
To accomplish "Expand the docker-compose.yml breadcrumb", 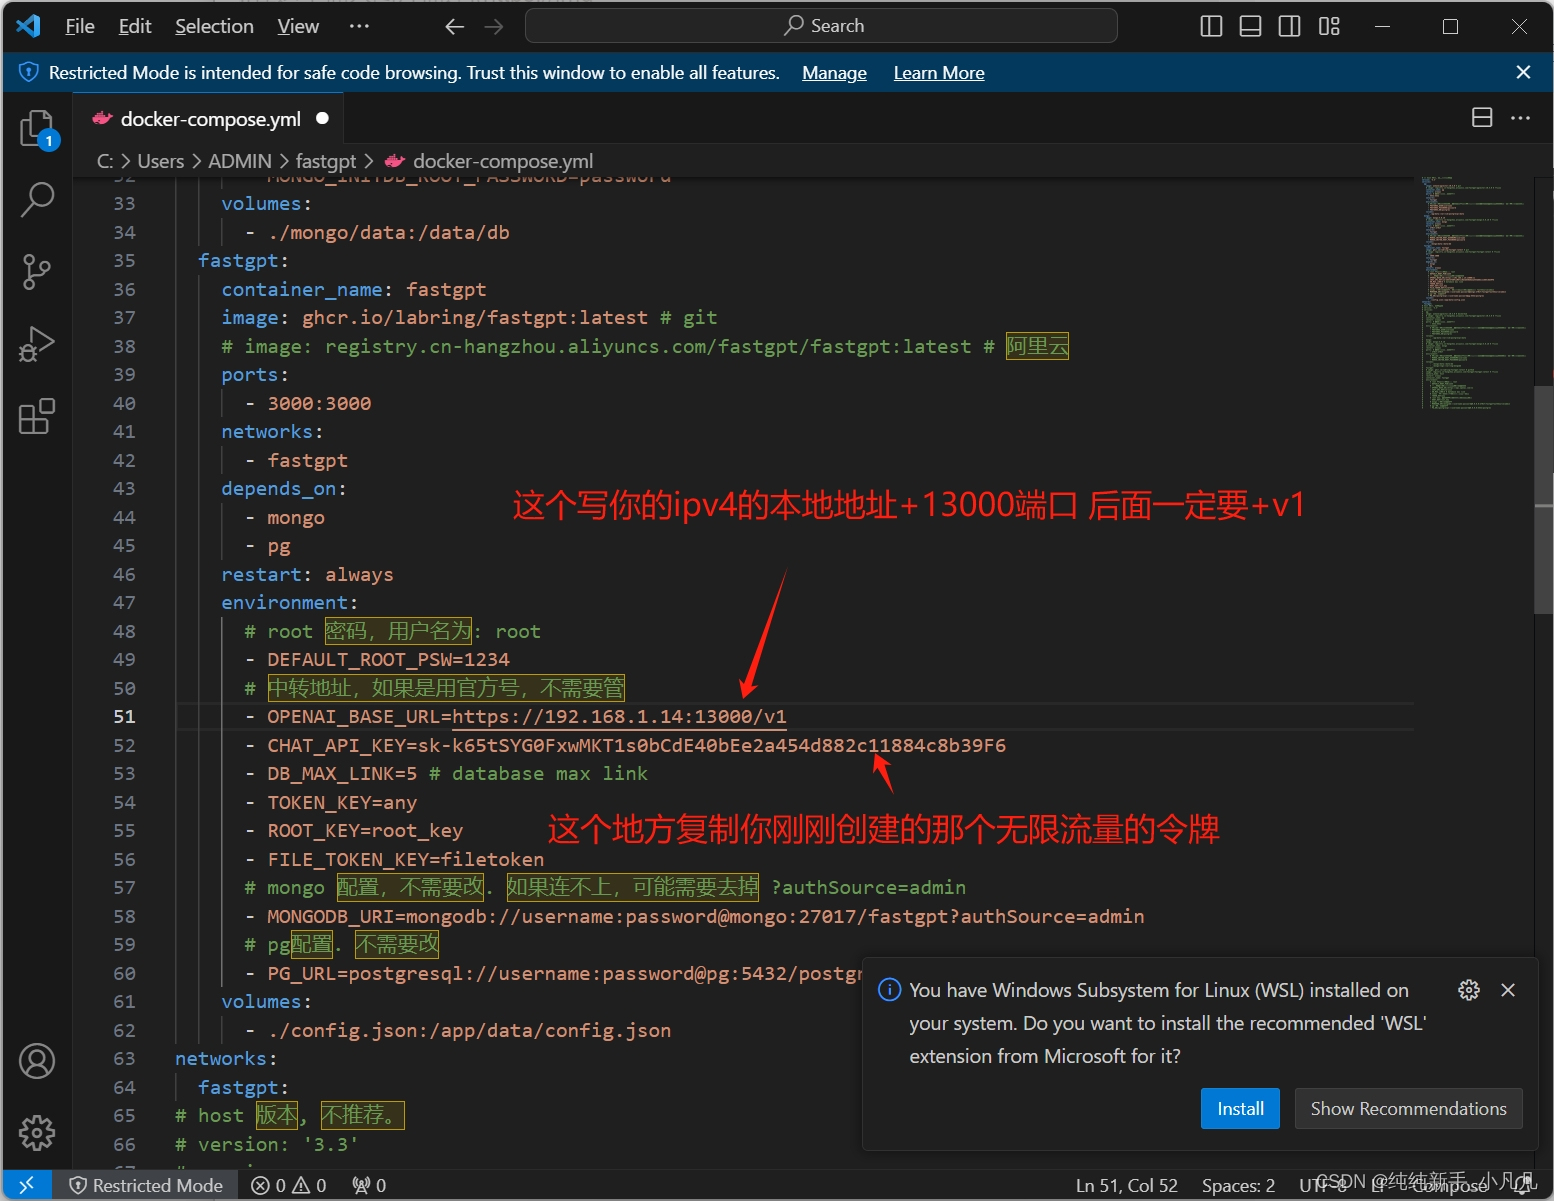I will click(490, 161).
